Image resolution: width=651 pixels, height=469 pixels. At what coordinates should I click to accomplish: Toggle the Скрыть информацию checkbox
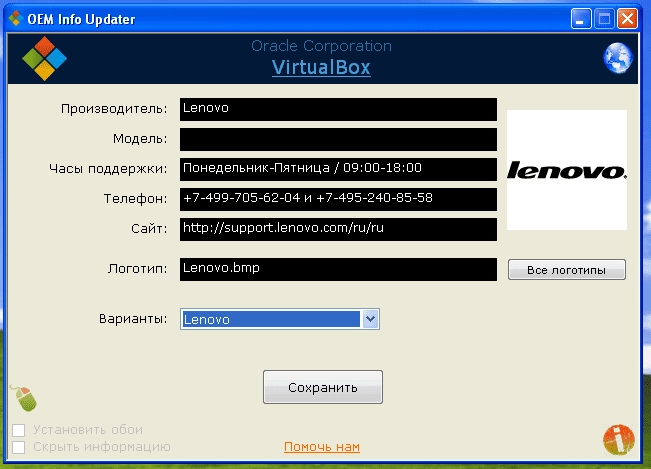pos(18,447)
